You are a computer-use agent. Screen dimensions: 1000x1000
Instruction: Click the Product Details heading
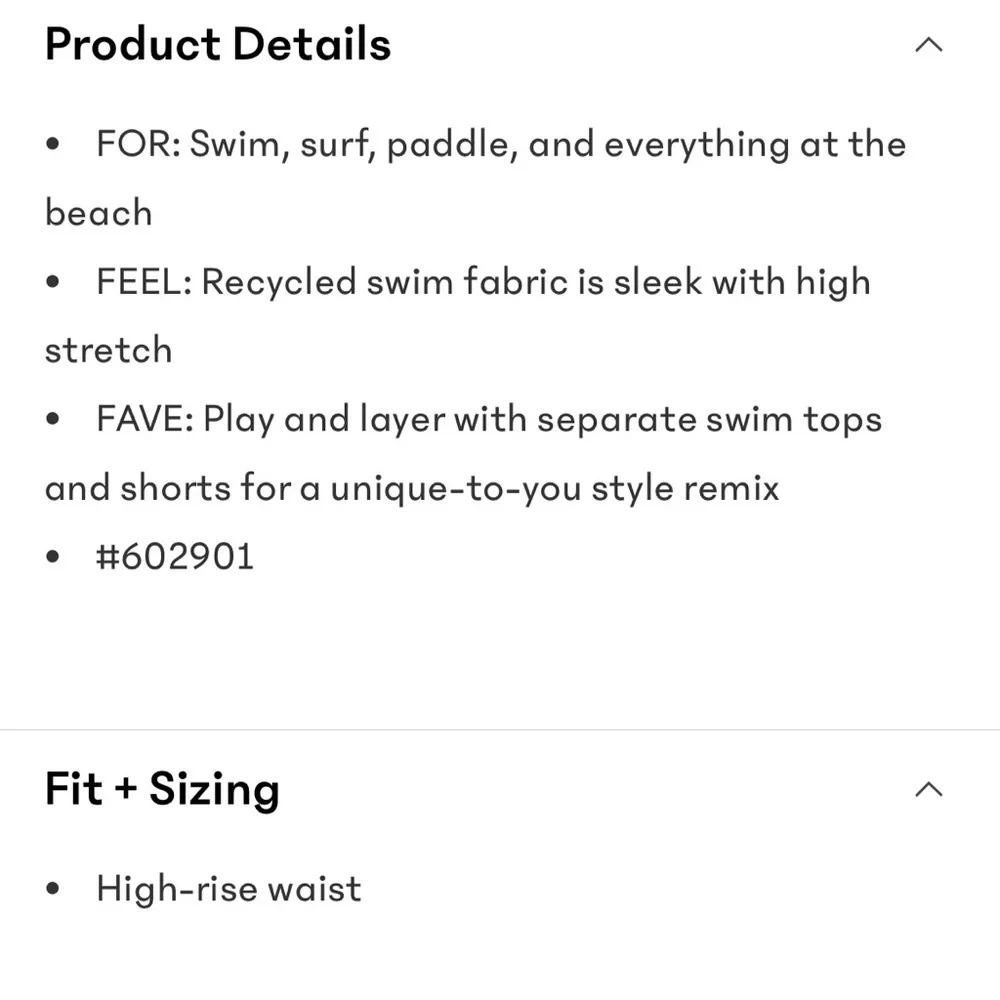tap(218, 45)
